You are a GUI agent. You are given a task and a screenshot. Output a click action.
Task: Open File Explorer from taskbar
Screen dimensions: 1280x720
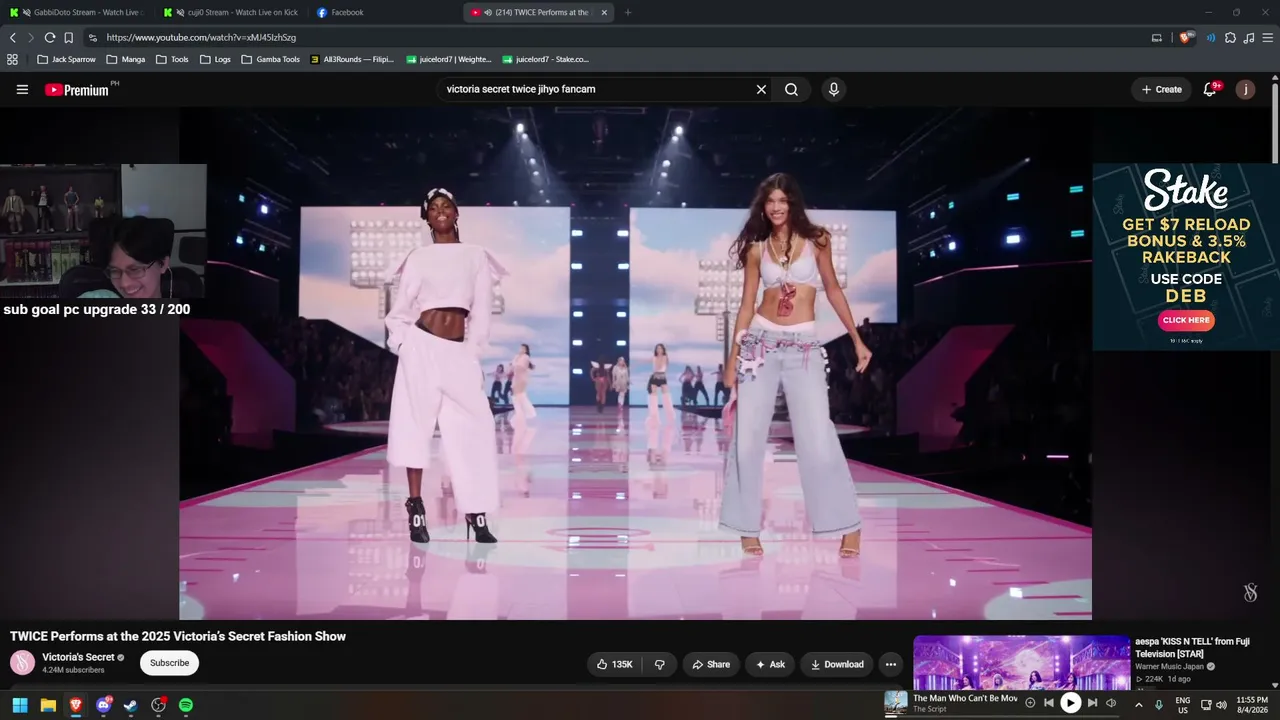[48, 705]
